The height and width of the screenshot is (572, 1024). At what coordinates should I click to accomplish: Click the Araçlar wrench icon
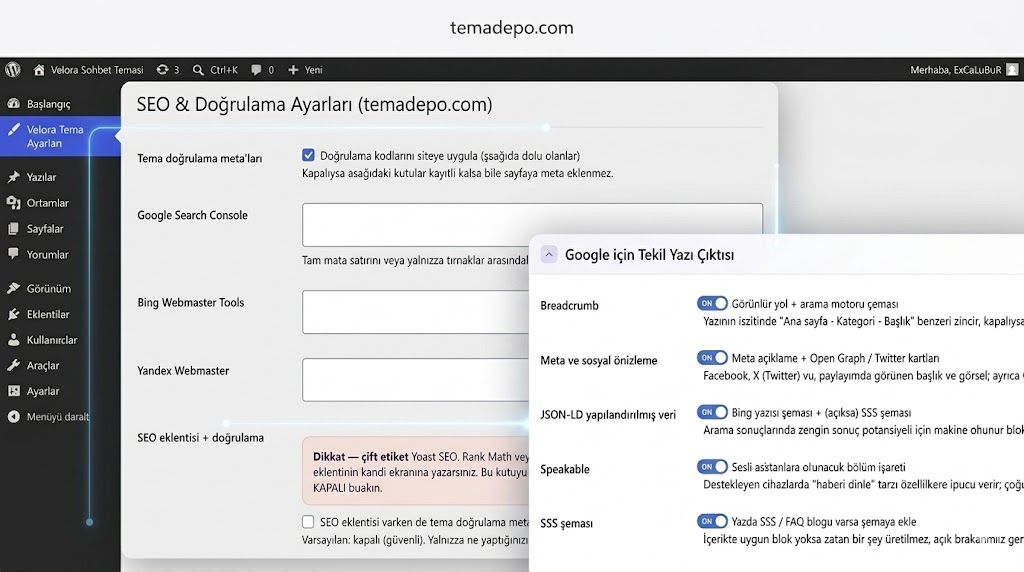(14, 366)
